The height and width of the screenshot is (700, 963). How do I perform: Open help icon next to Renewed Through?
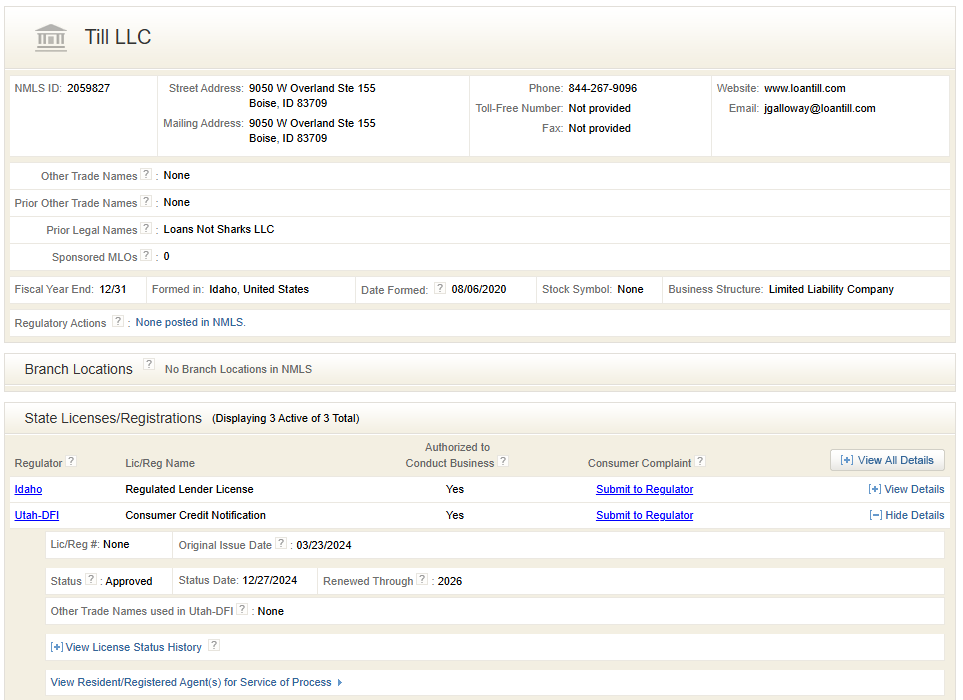coord(422,579)
